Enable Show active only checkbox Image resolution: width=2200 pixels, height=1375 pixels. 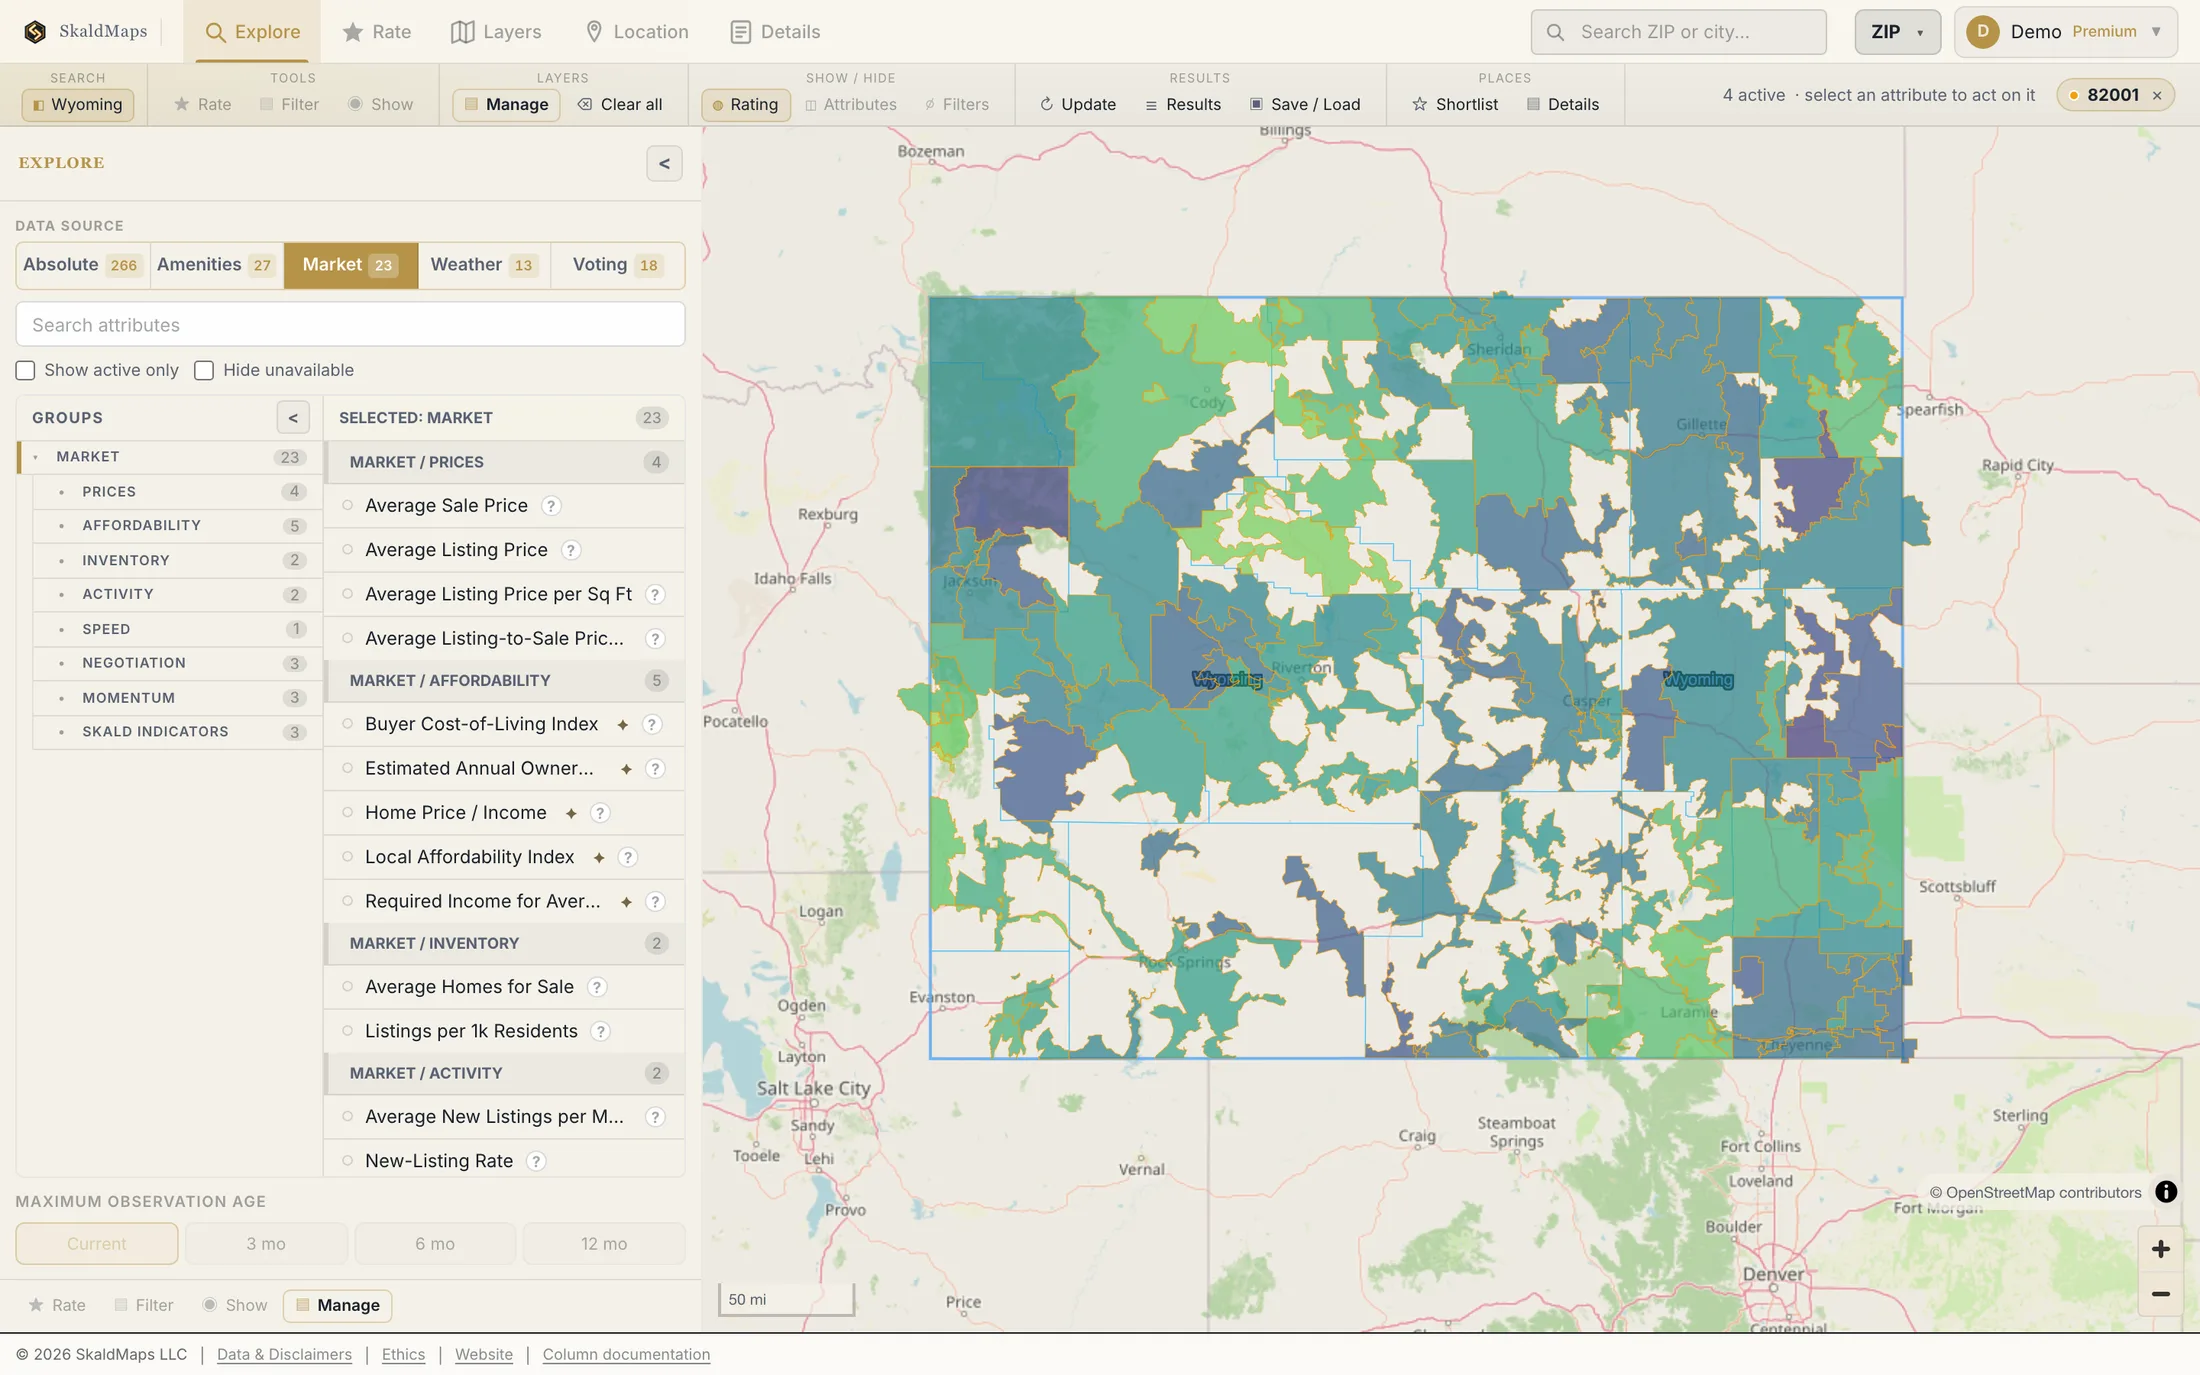point(25,371)
